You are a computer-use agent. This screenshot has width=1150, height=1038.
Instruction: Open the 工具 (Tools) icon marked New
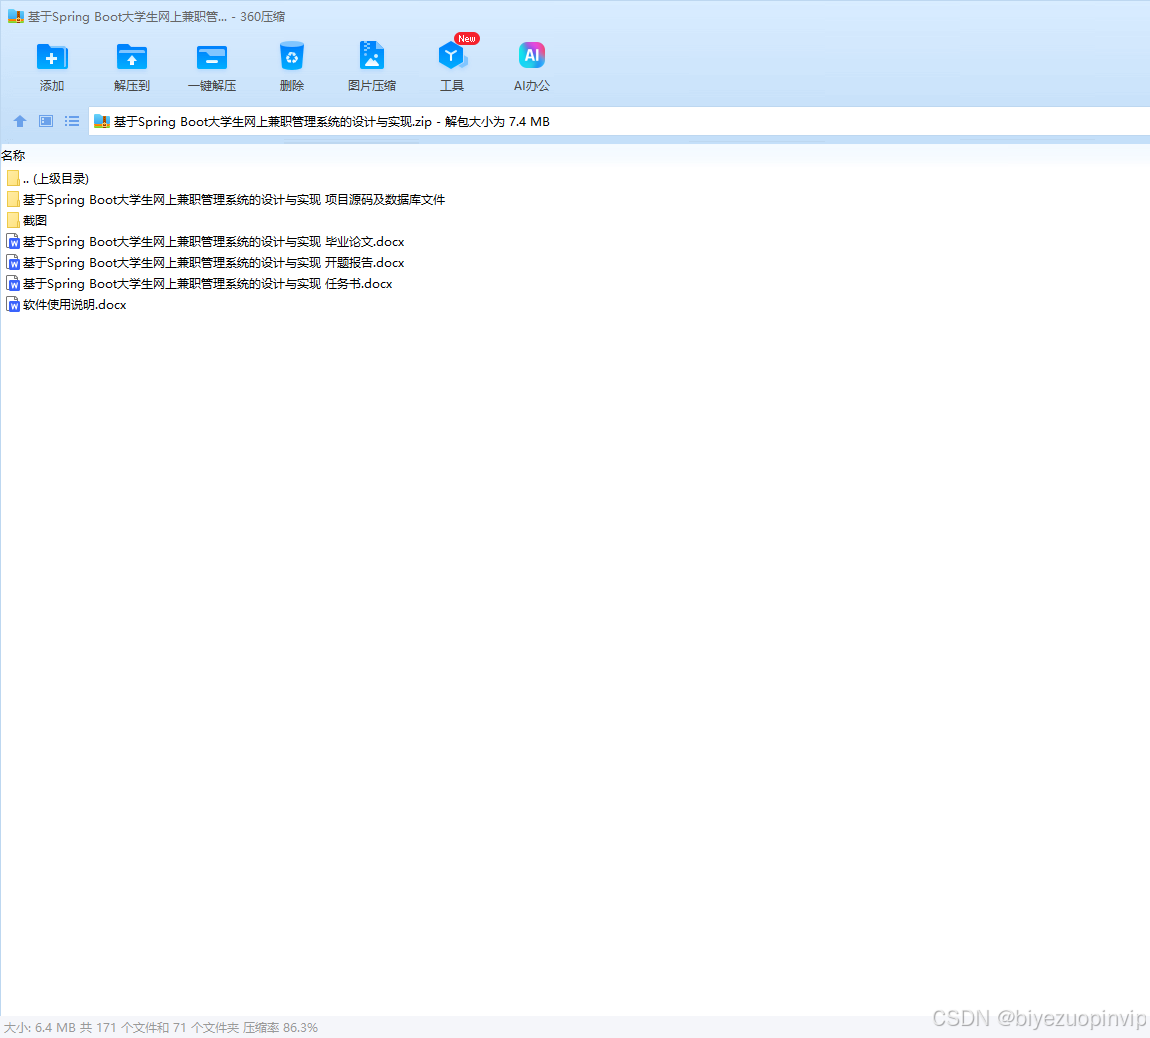coord(453,55)
